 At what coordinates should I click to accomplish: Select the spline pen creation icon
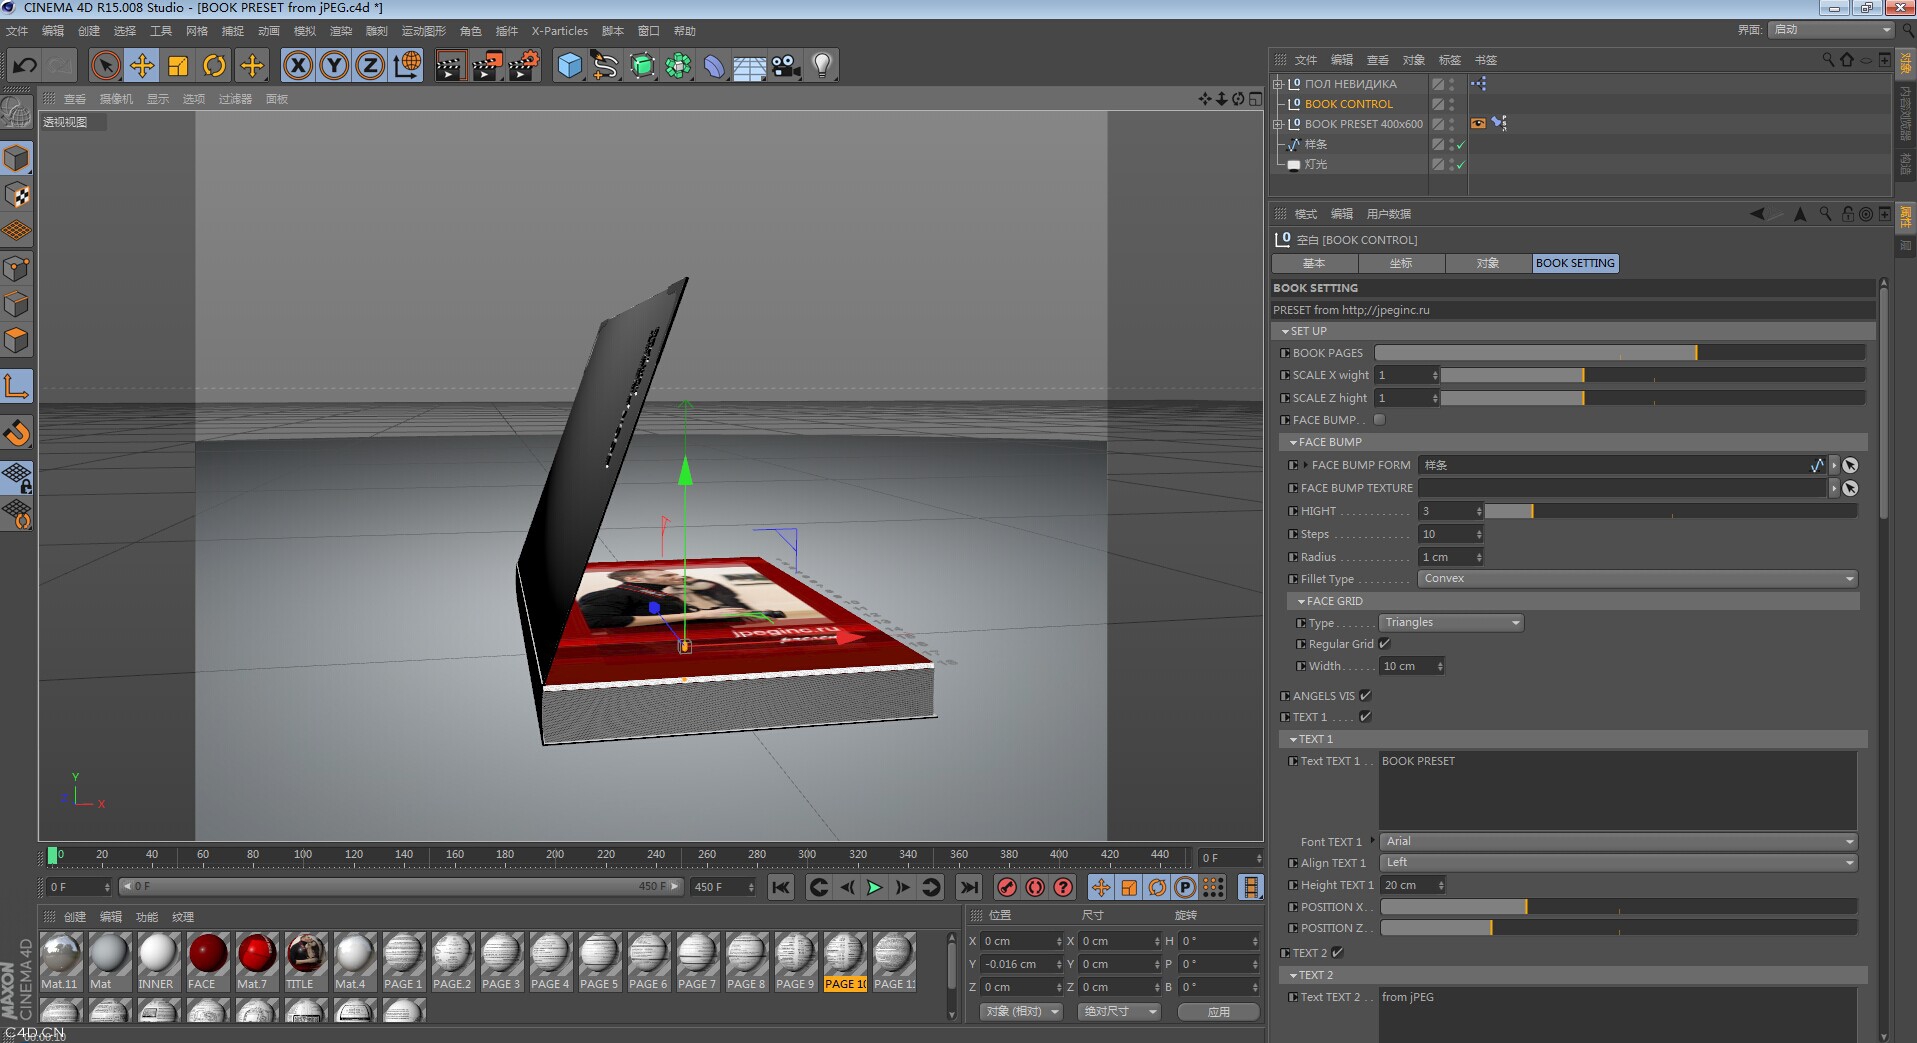(605, 65)
